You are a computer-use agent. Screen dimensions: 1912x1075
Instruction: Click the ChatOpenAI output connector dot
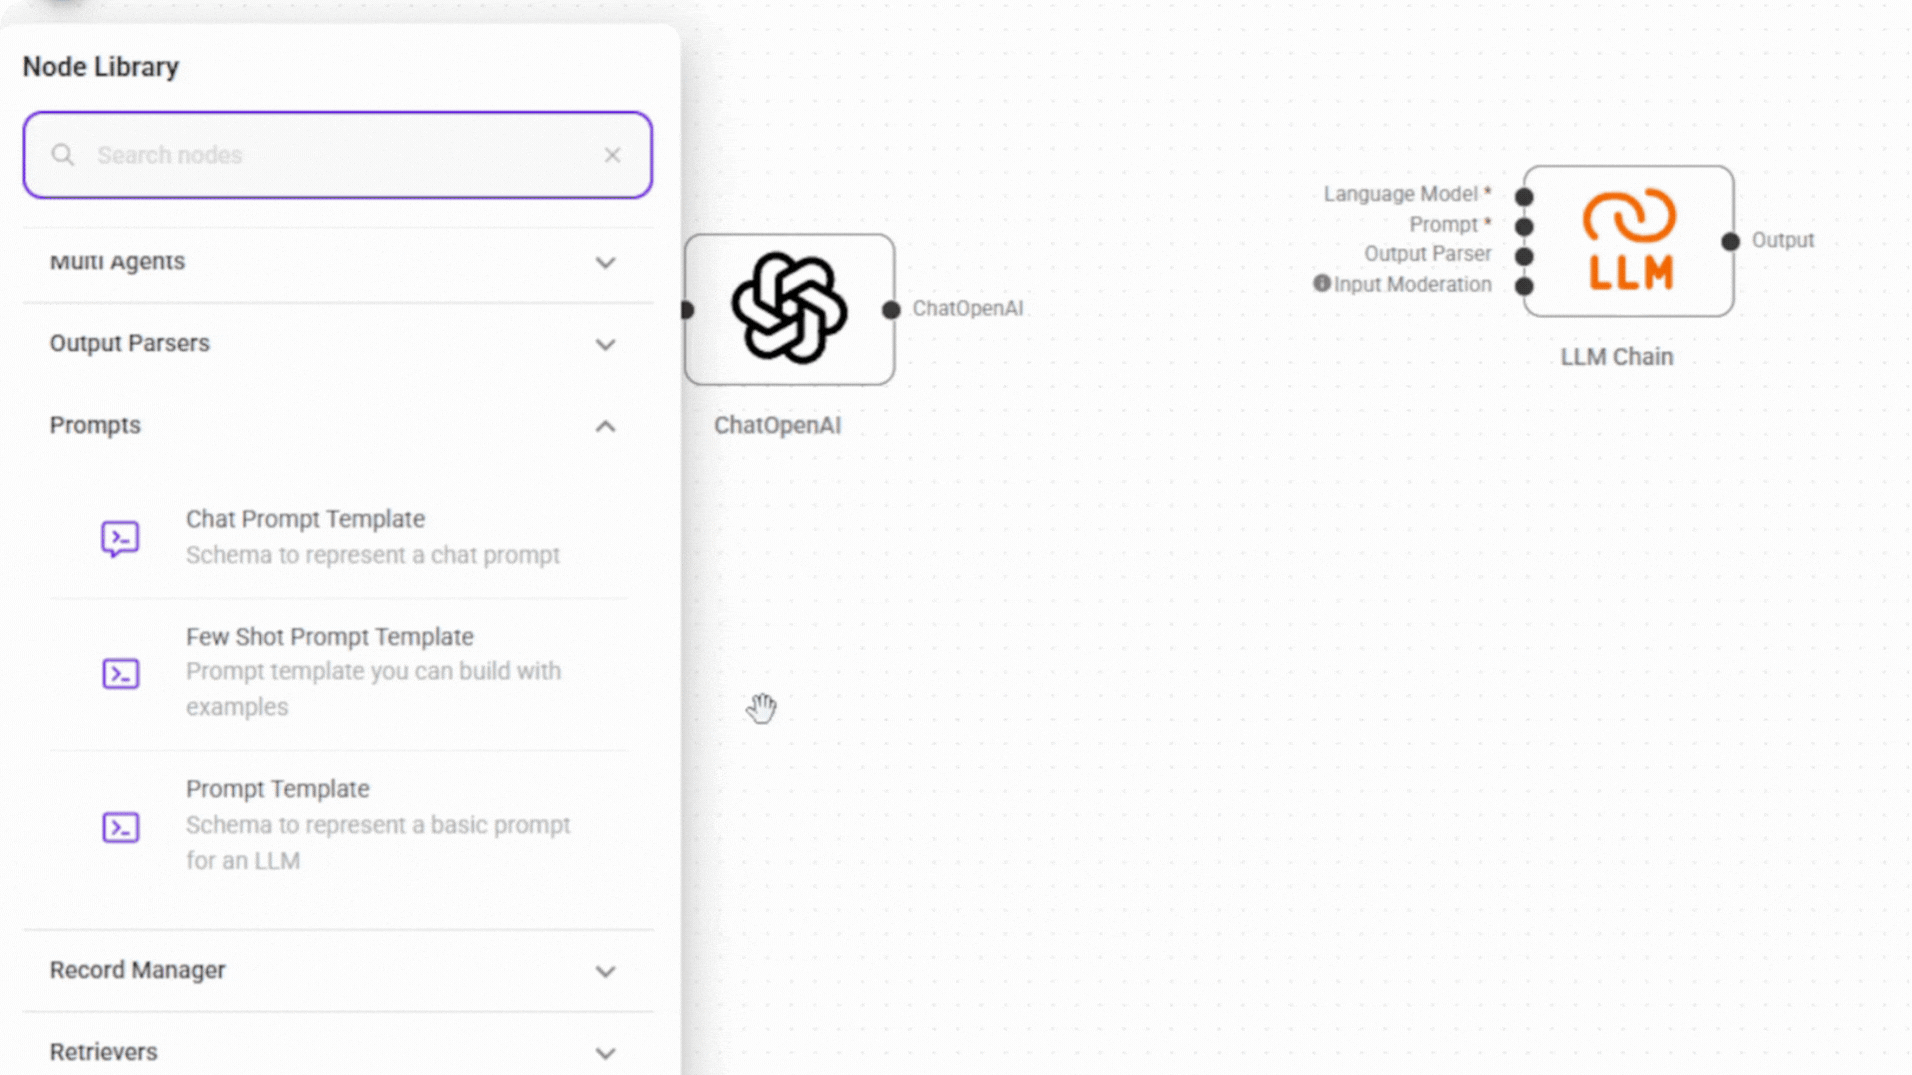pos(890,310)
